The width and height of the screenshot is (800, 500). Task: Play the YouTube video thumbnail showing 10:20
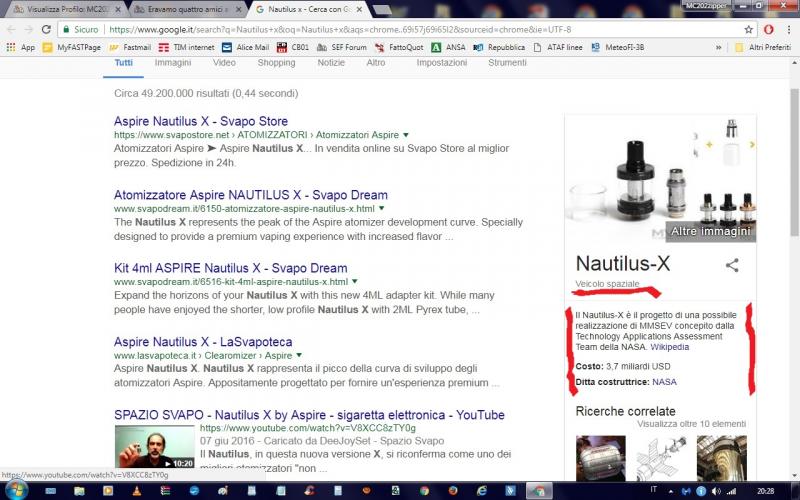(x=155, y=447)
